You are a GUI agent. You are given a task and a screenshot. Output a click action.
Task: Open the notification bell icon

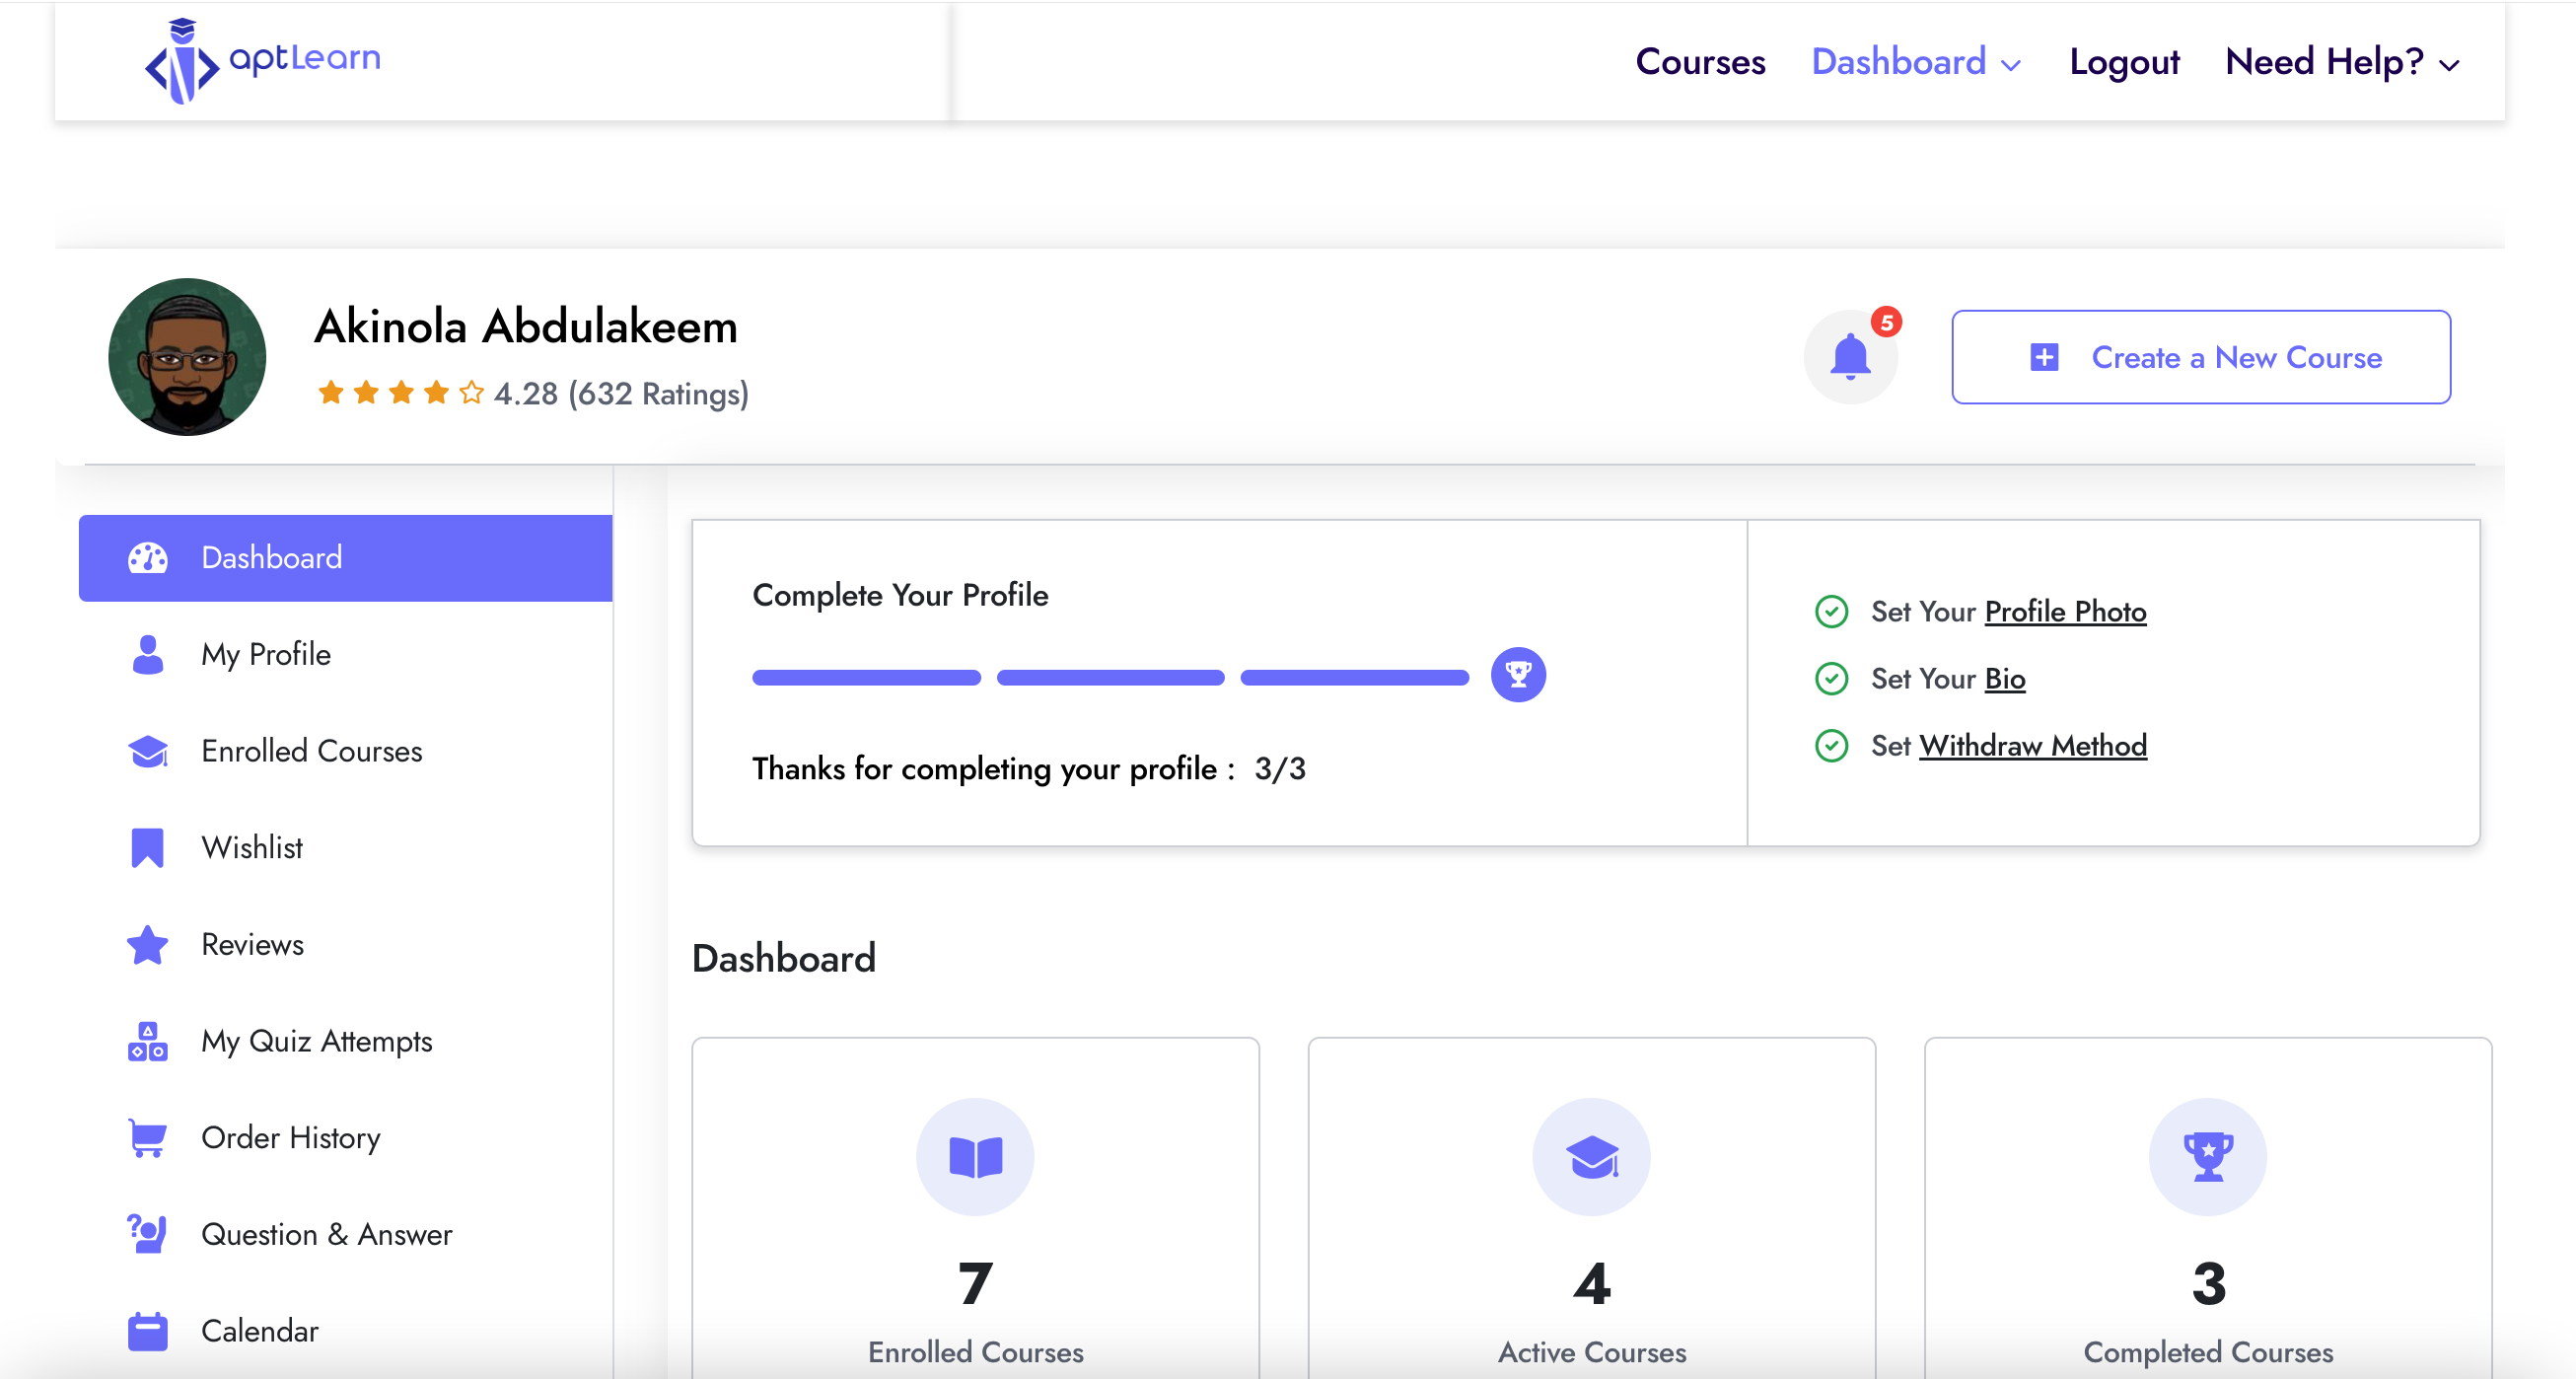click(1850, 357)
